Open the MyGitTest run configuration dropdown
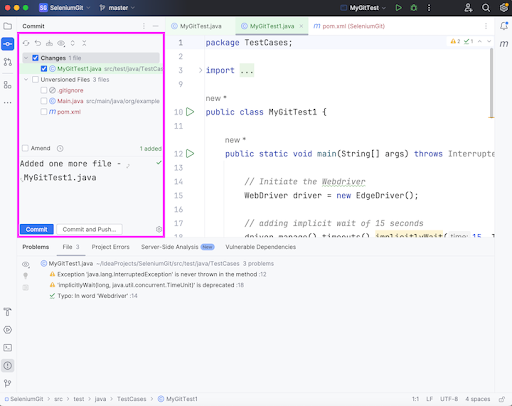Image resolution: width=512 pixels, height=406 pixels. pos(363,8)
